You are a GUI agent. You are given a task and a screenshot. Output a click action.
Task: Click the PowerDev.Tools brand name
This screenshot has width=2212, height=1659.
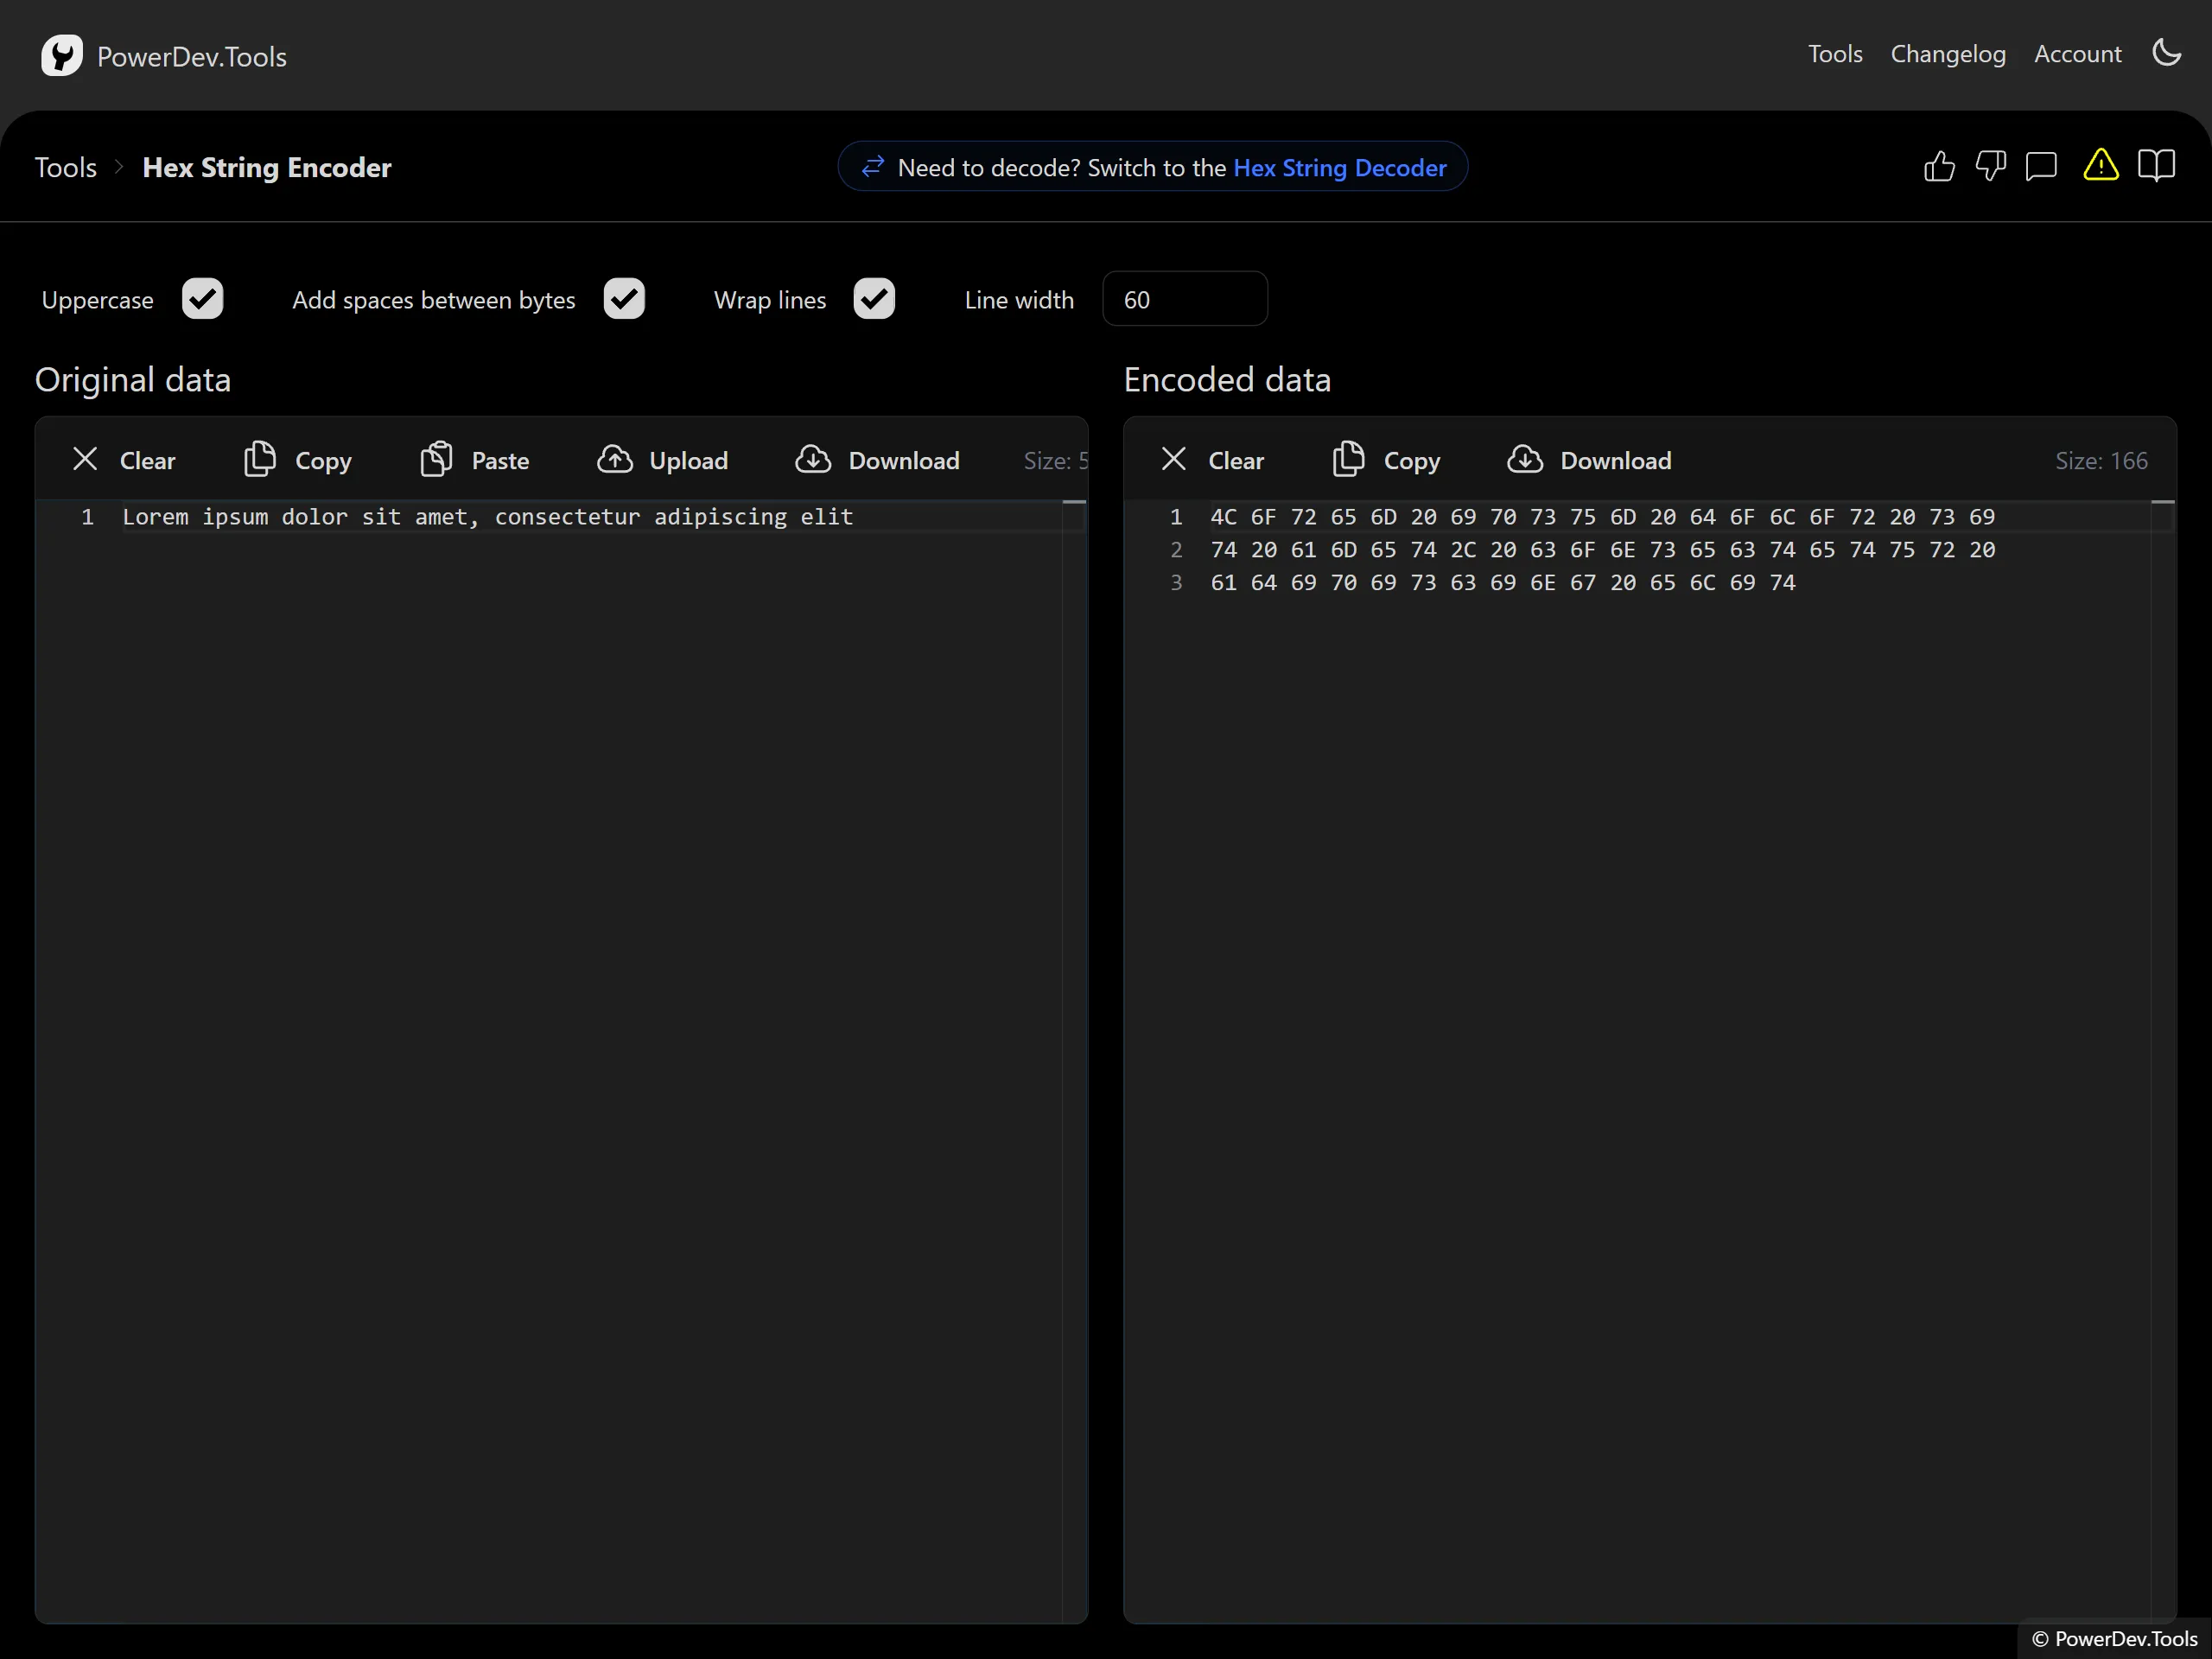(x=192, y=56)
